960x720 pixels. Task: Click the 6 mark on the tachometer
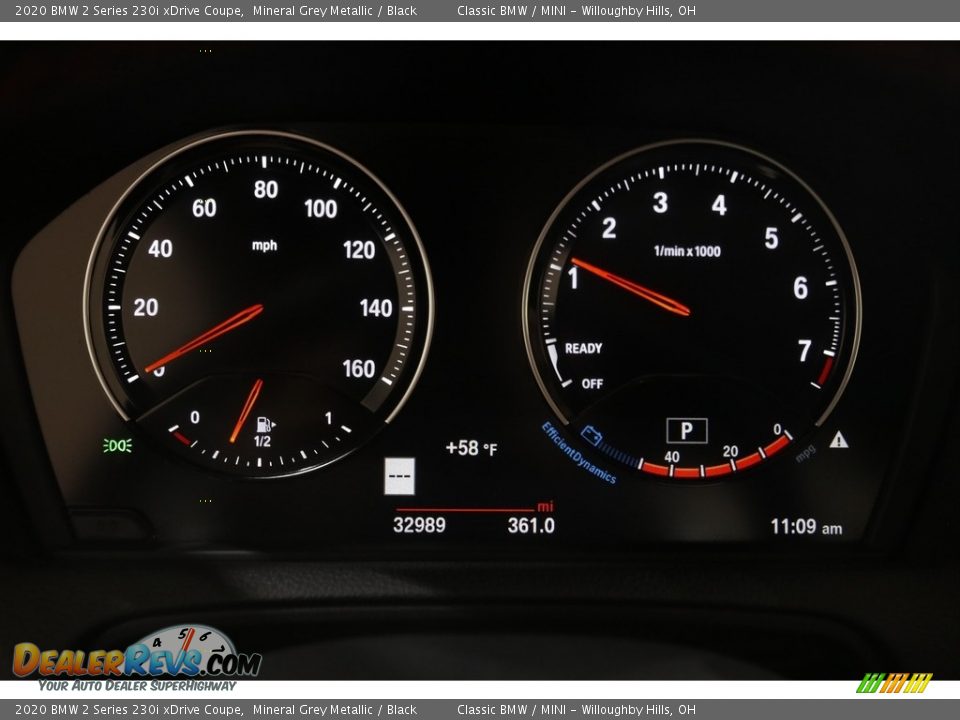coord(800,288)
